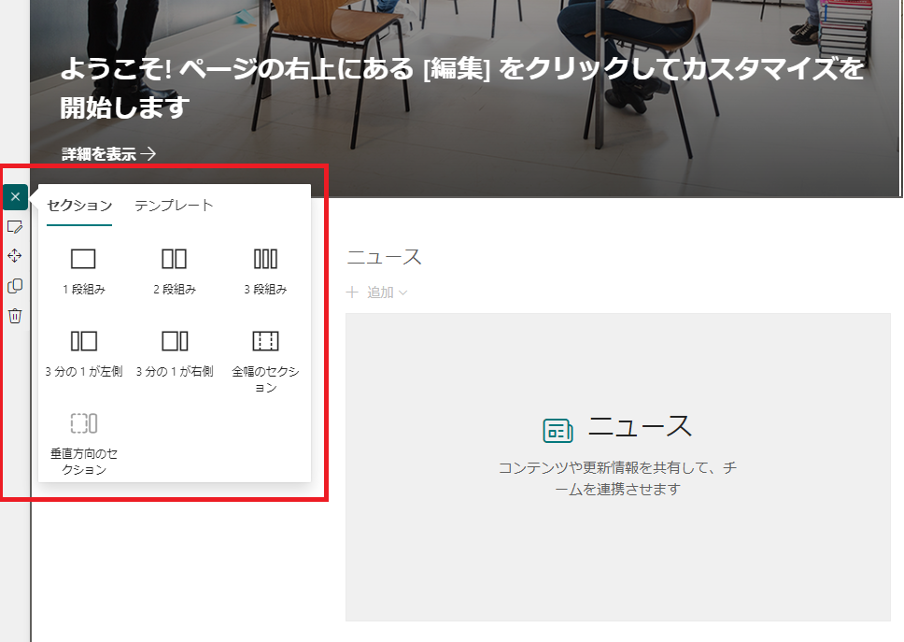The width and height of the screenshot is (904, 642).
Task: Click the duplicate section icon
Action: (x=15, y=286)
